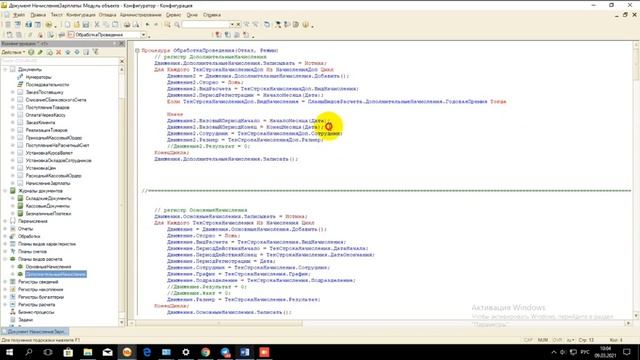Select Отчеты in the configuration tree
Viewport: 640px width, 360px height.
tap(25, 229)
